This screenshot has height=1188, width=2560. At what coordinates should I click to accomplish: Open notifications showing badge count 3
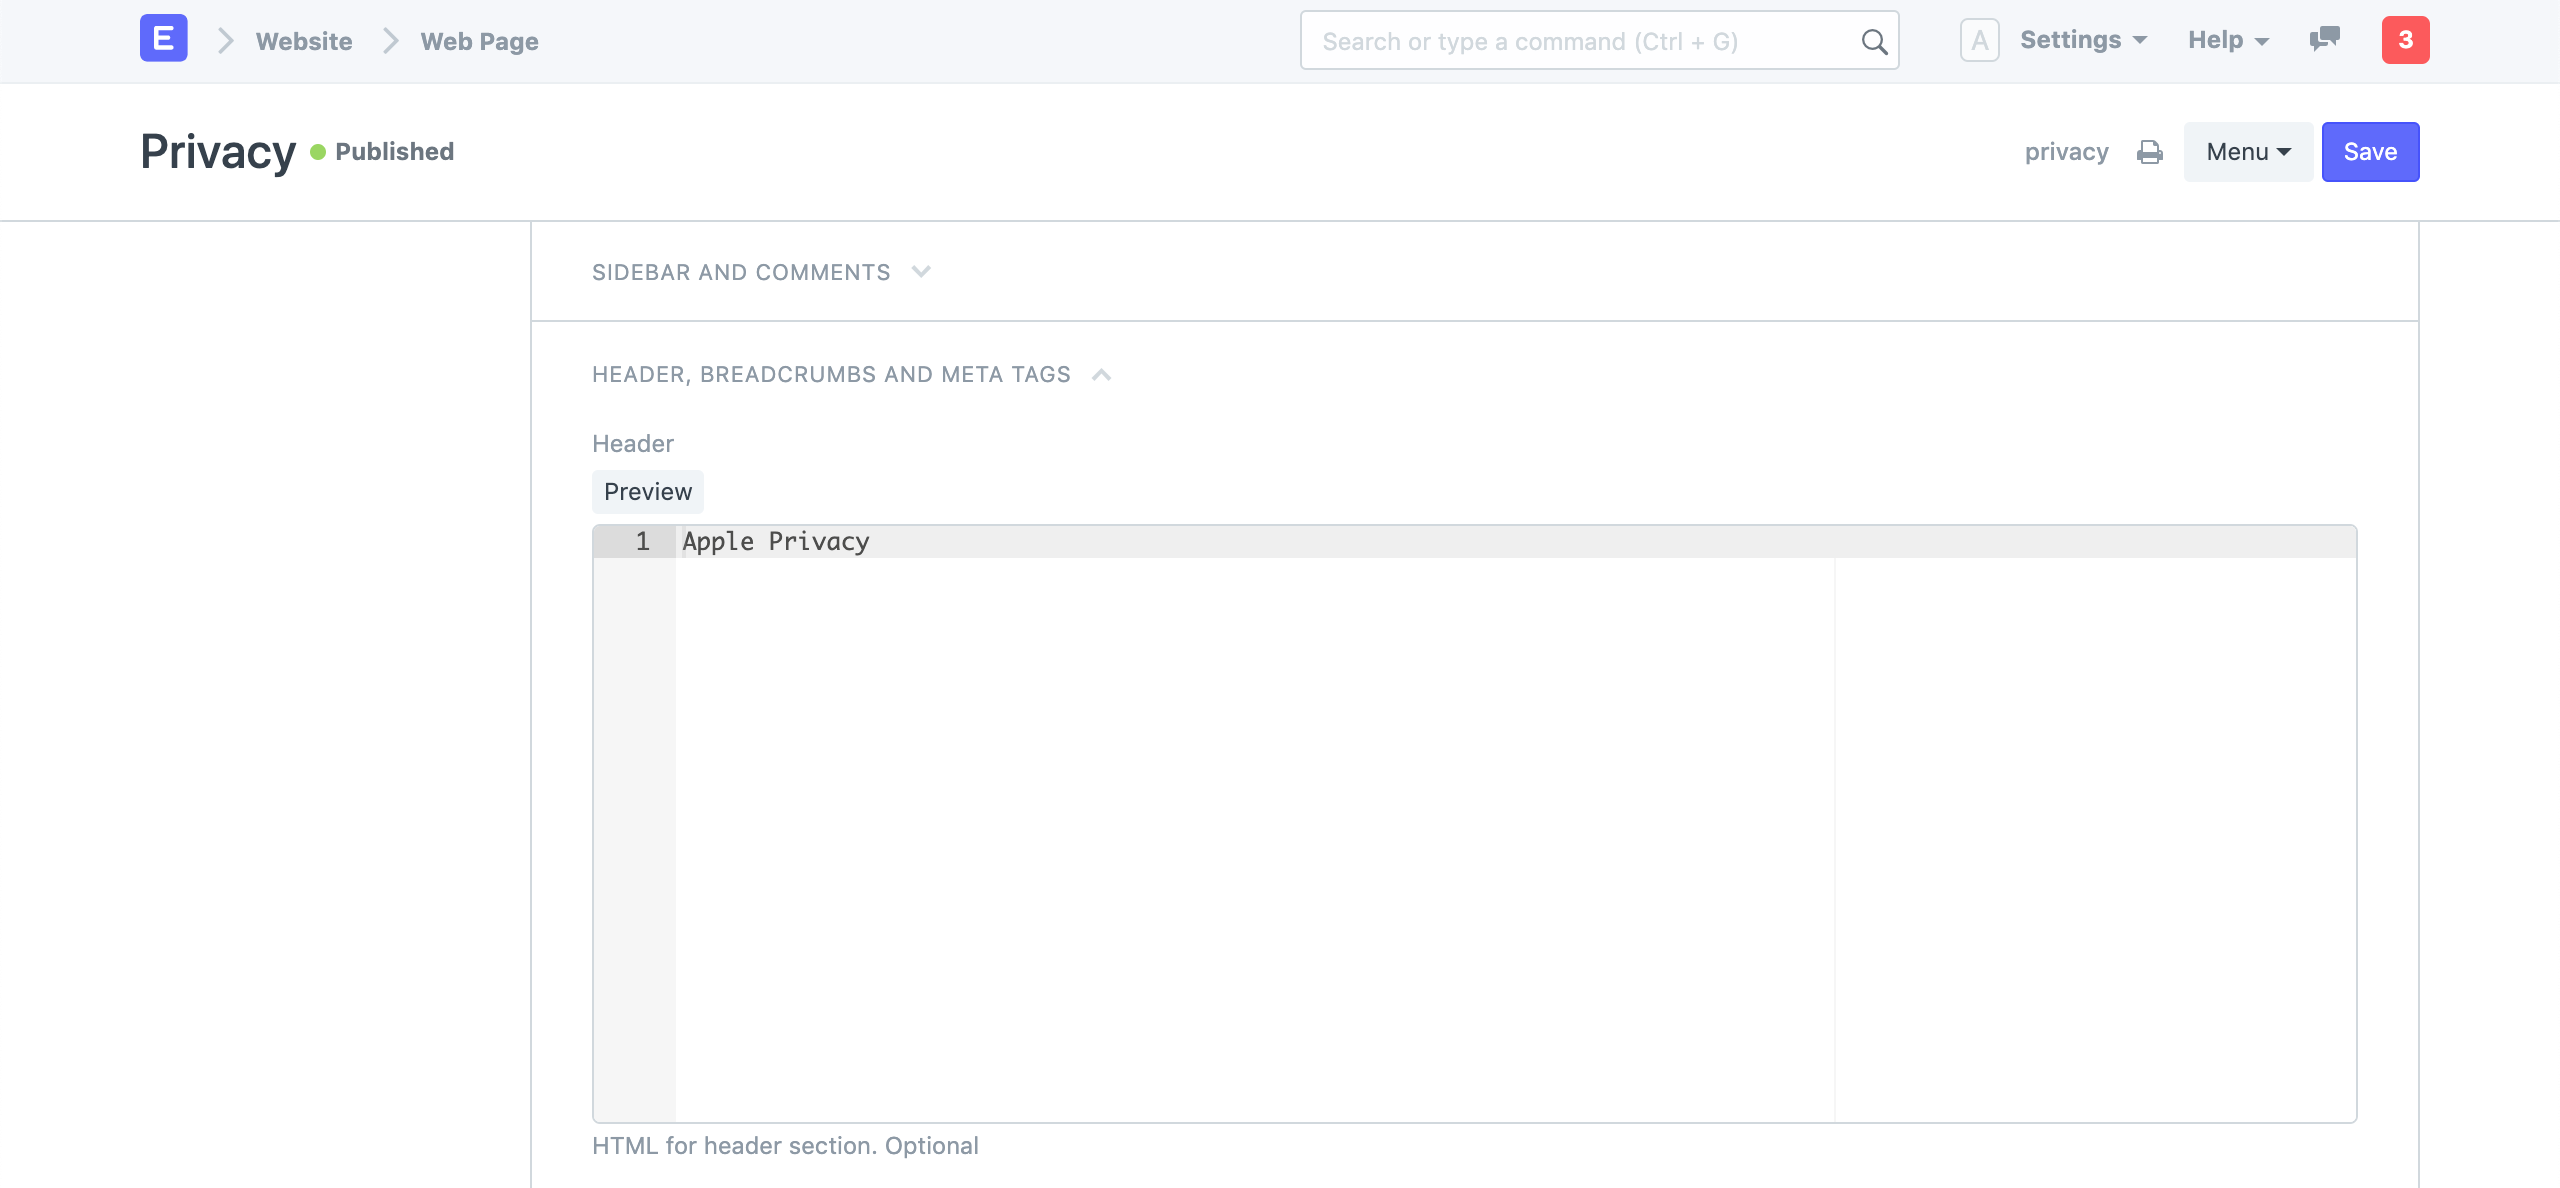coord(2406,40)
